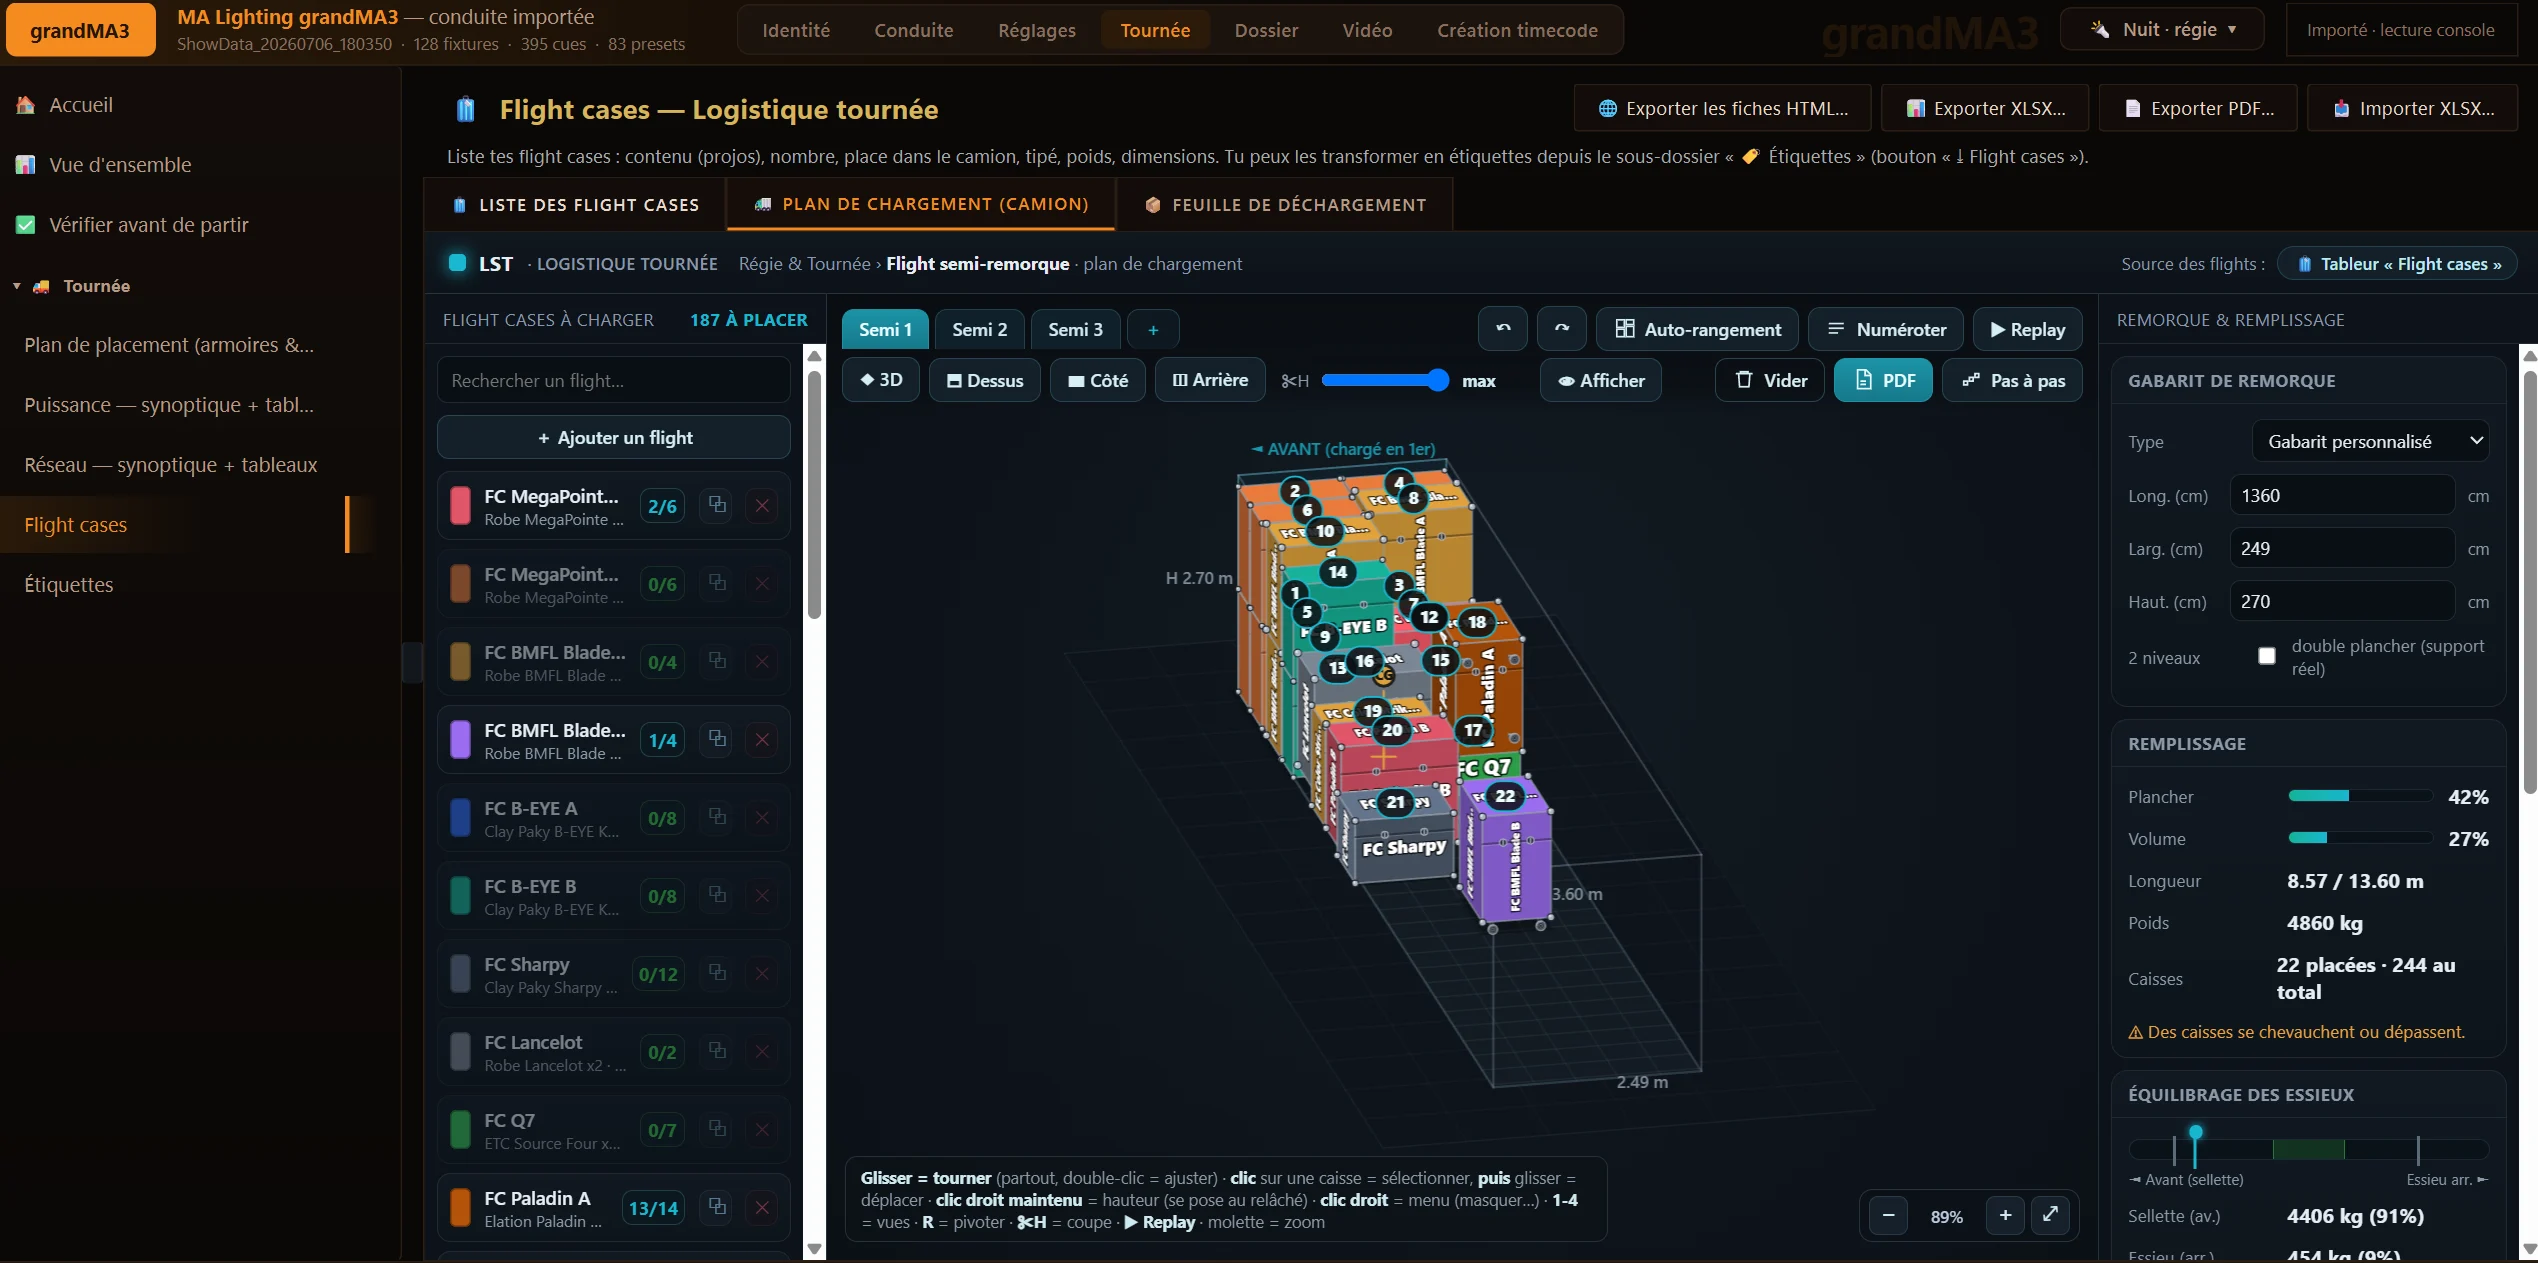Open Vue d'ensemble in the sidebar

click(x=120, y=165)
